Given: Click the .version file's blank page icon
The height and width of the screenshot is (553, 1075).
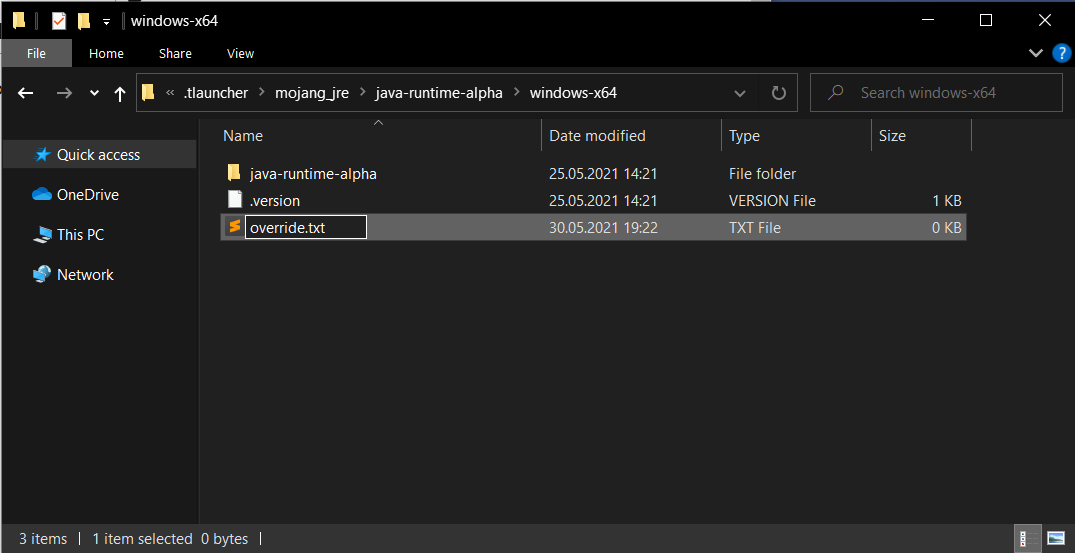Looking at the screenshot, I should [x=235, y=200].
